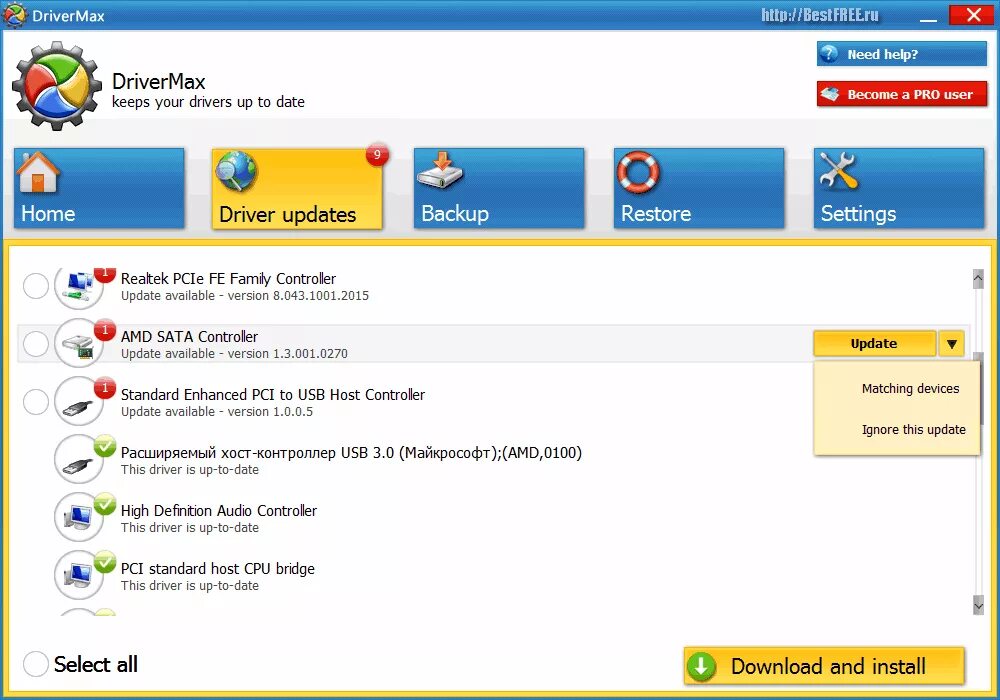Screen dimensions: 1000x700
Task: Click Realtek PCIe FE Family Controller name
Action: tap(228, 279)
